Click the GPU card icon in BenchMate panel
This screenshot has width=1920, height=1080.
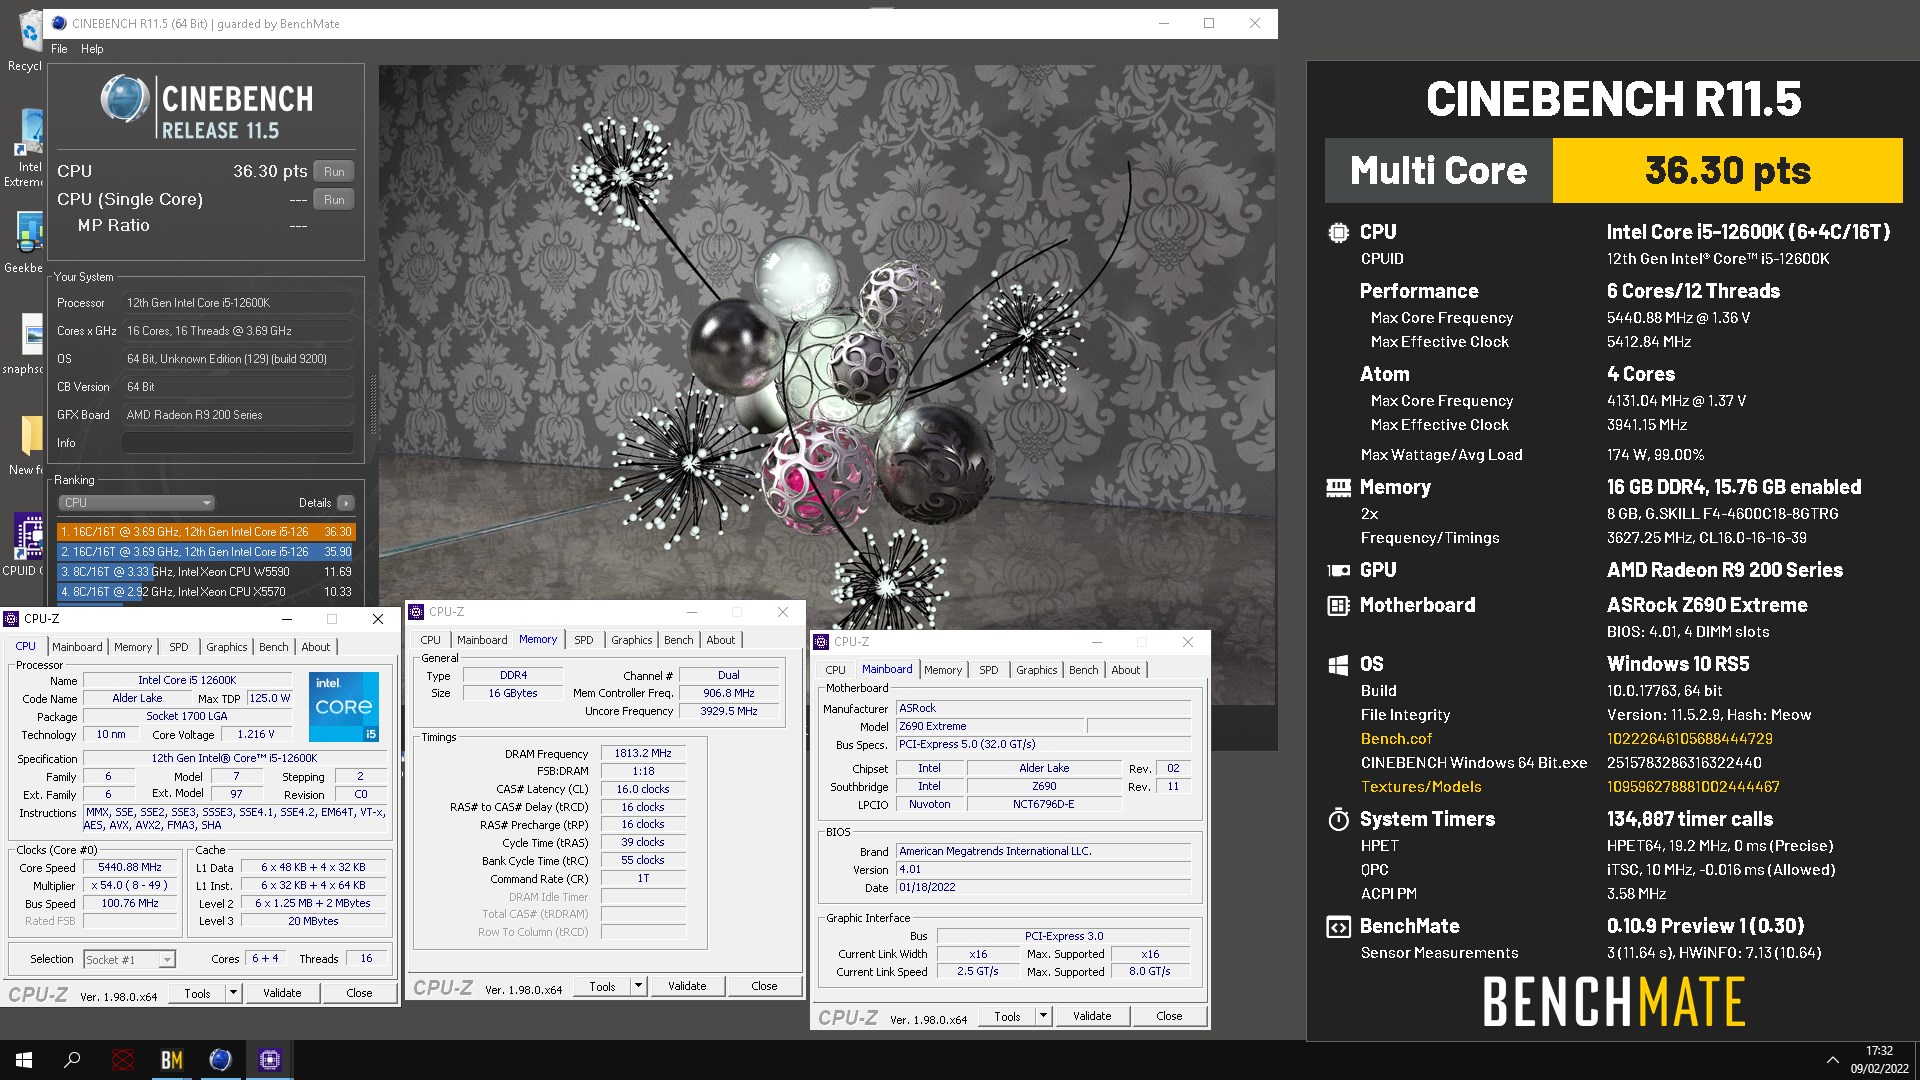click(x=1338, y=570)
